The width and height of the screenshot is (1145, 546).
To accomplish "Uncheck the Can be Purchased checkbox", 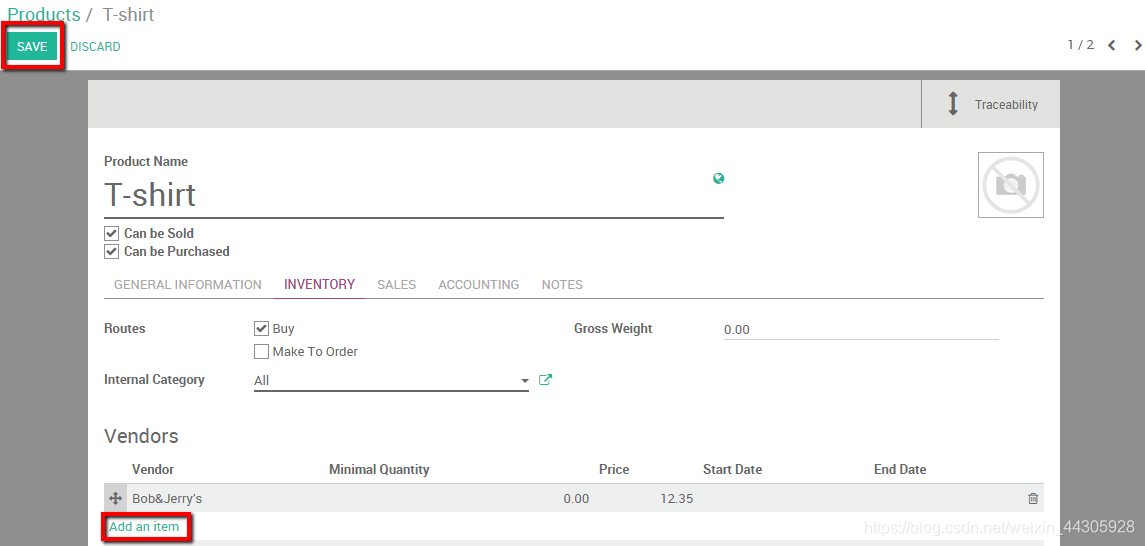I will pos(111,252).
